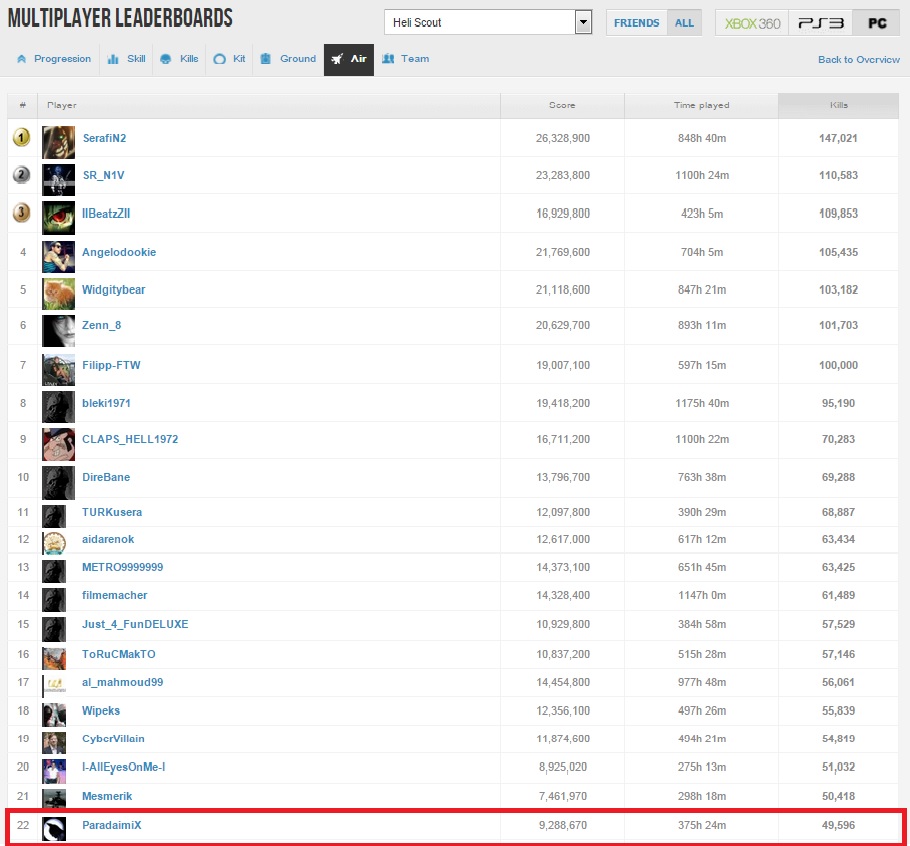The image size is (910, 846).
Task: Sort by Time played column header
Action: 701,105
